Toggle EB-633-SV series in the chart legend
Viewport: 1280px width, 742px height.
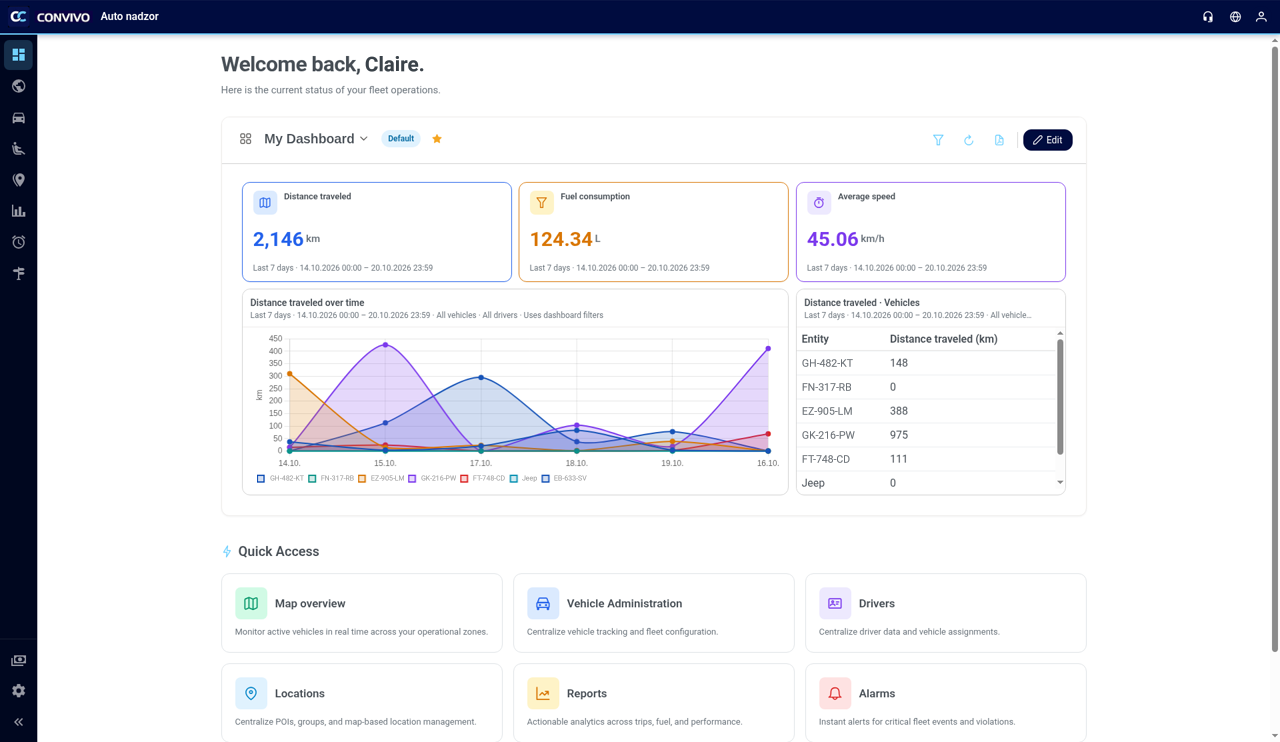(564, 479)
